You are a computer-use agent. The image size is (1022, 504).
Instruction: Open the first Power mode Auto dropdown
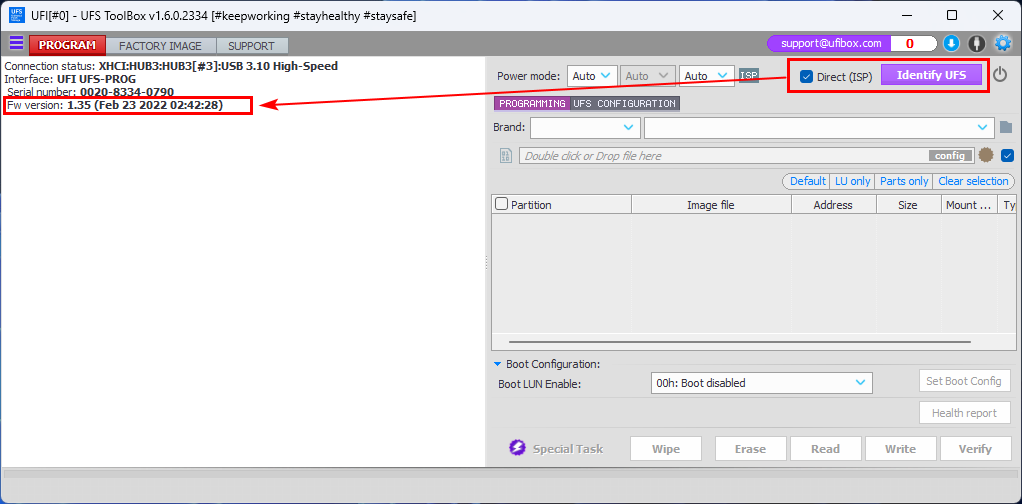point(592,76)
